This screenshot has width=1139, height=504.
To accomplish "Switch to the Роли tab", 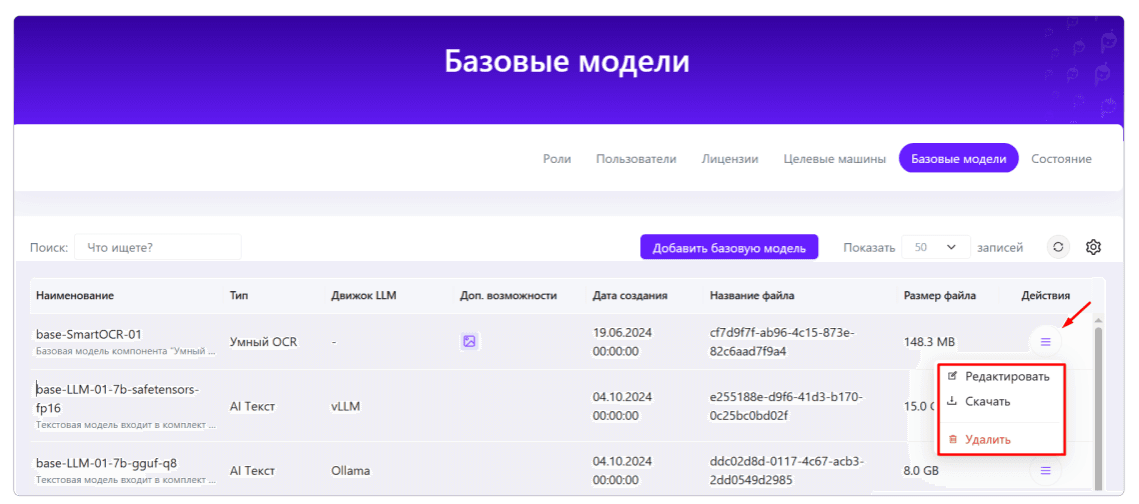I will coord(556,158).
